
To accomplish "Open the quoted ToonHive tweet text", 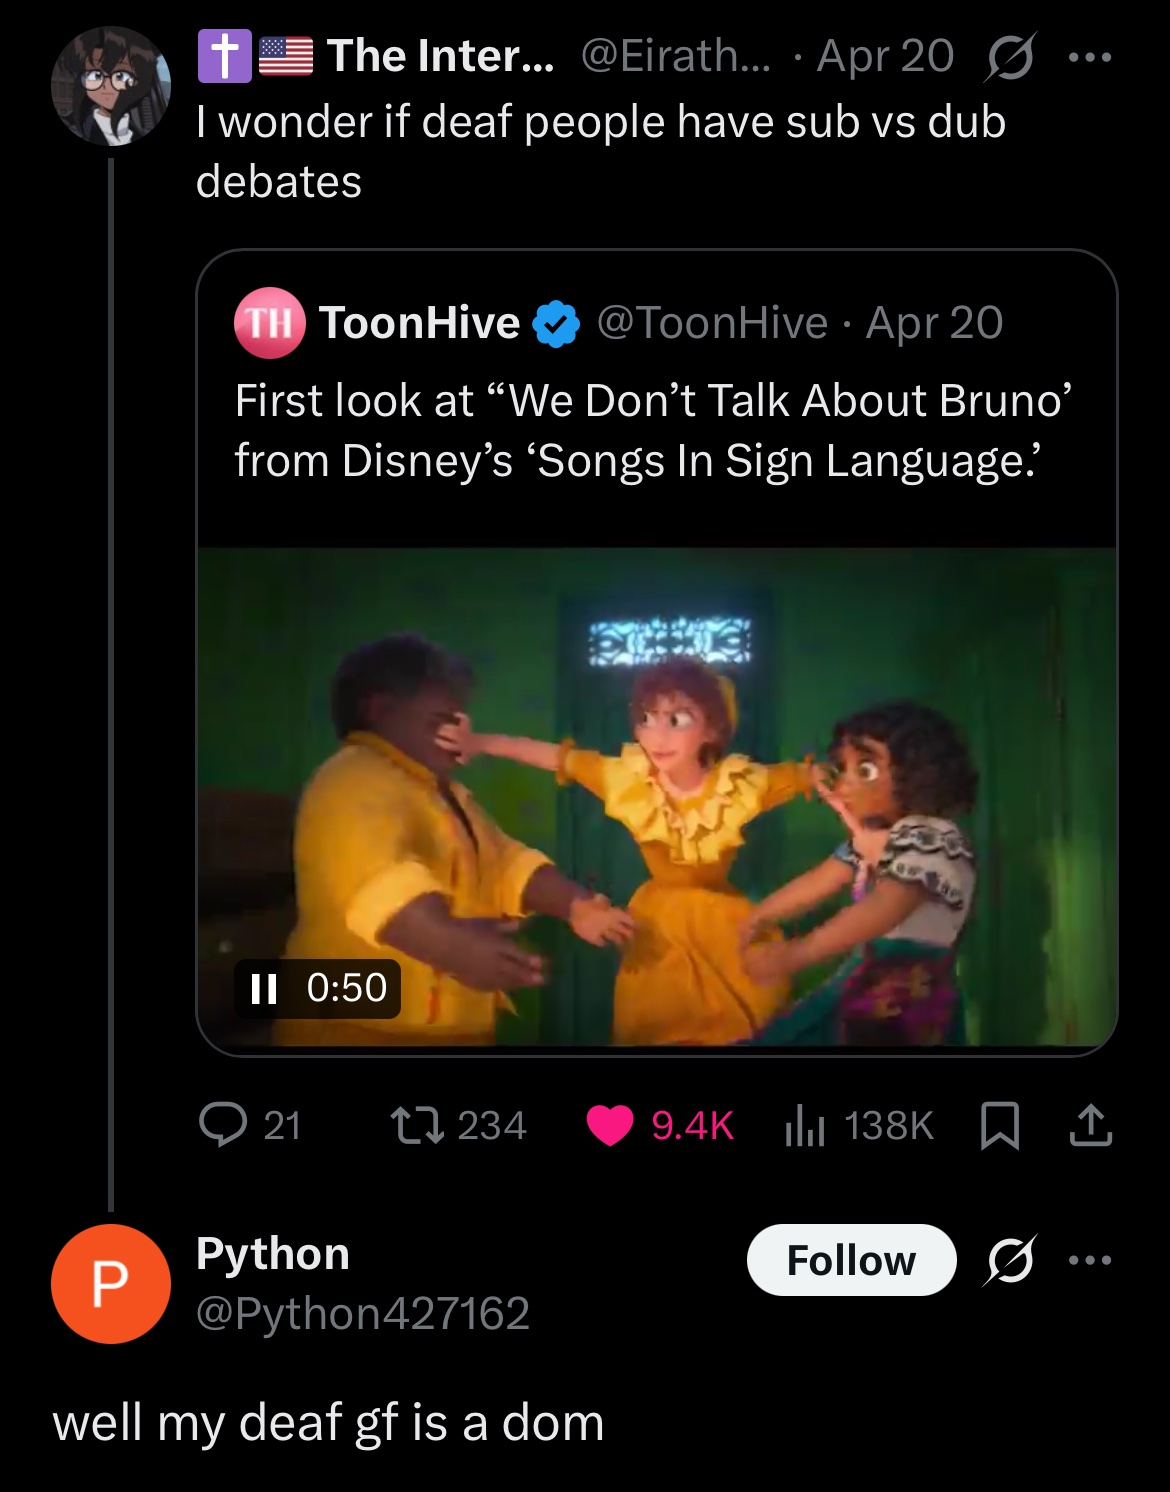I will pyautogui.click(x=653, y=430).
